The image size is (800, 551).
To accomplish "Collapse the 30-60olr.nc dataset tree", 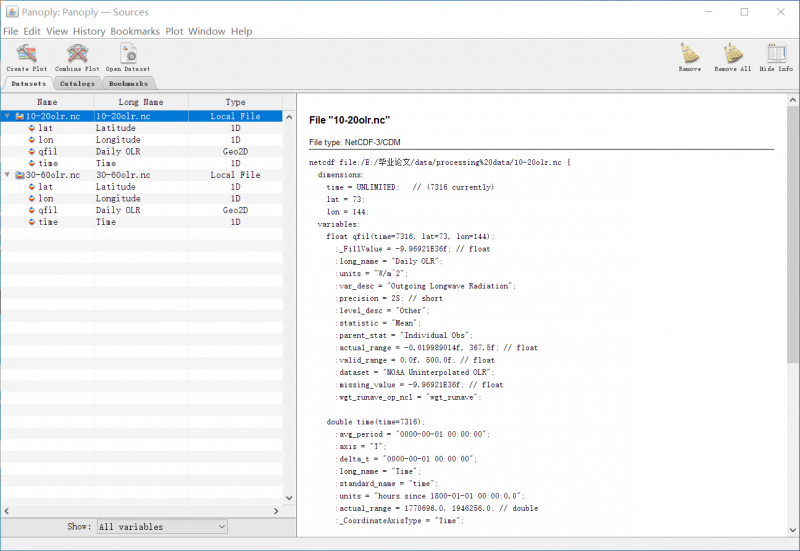I will pos(8,176).
